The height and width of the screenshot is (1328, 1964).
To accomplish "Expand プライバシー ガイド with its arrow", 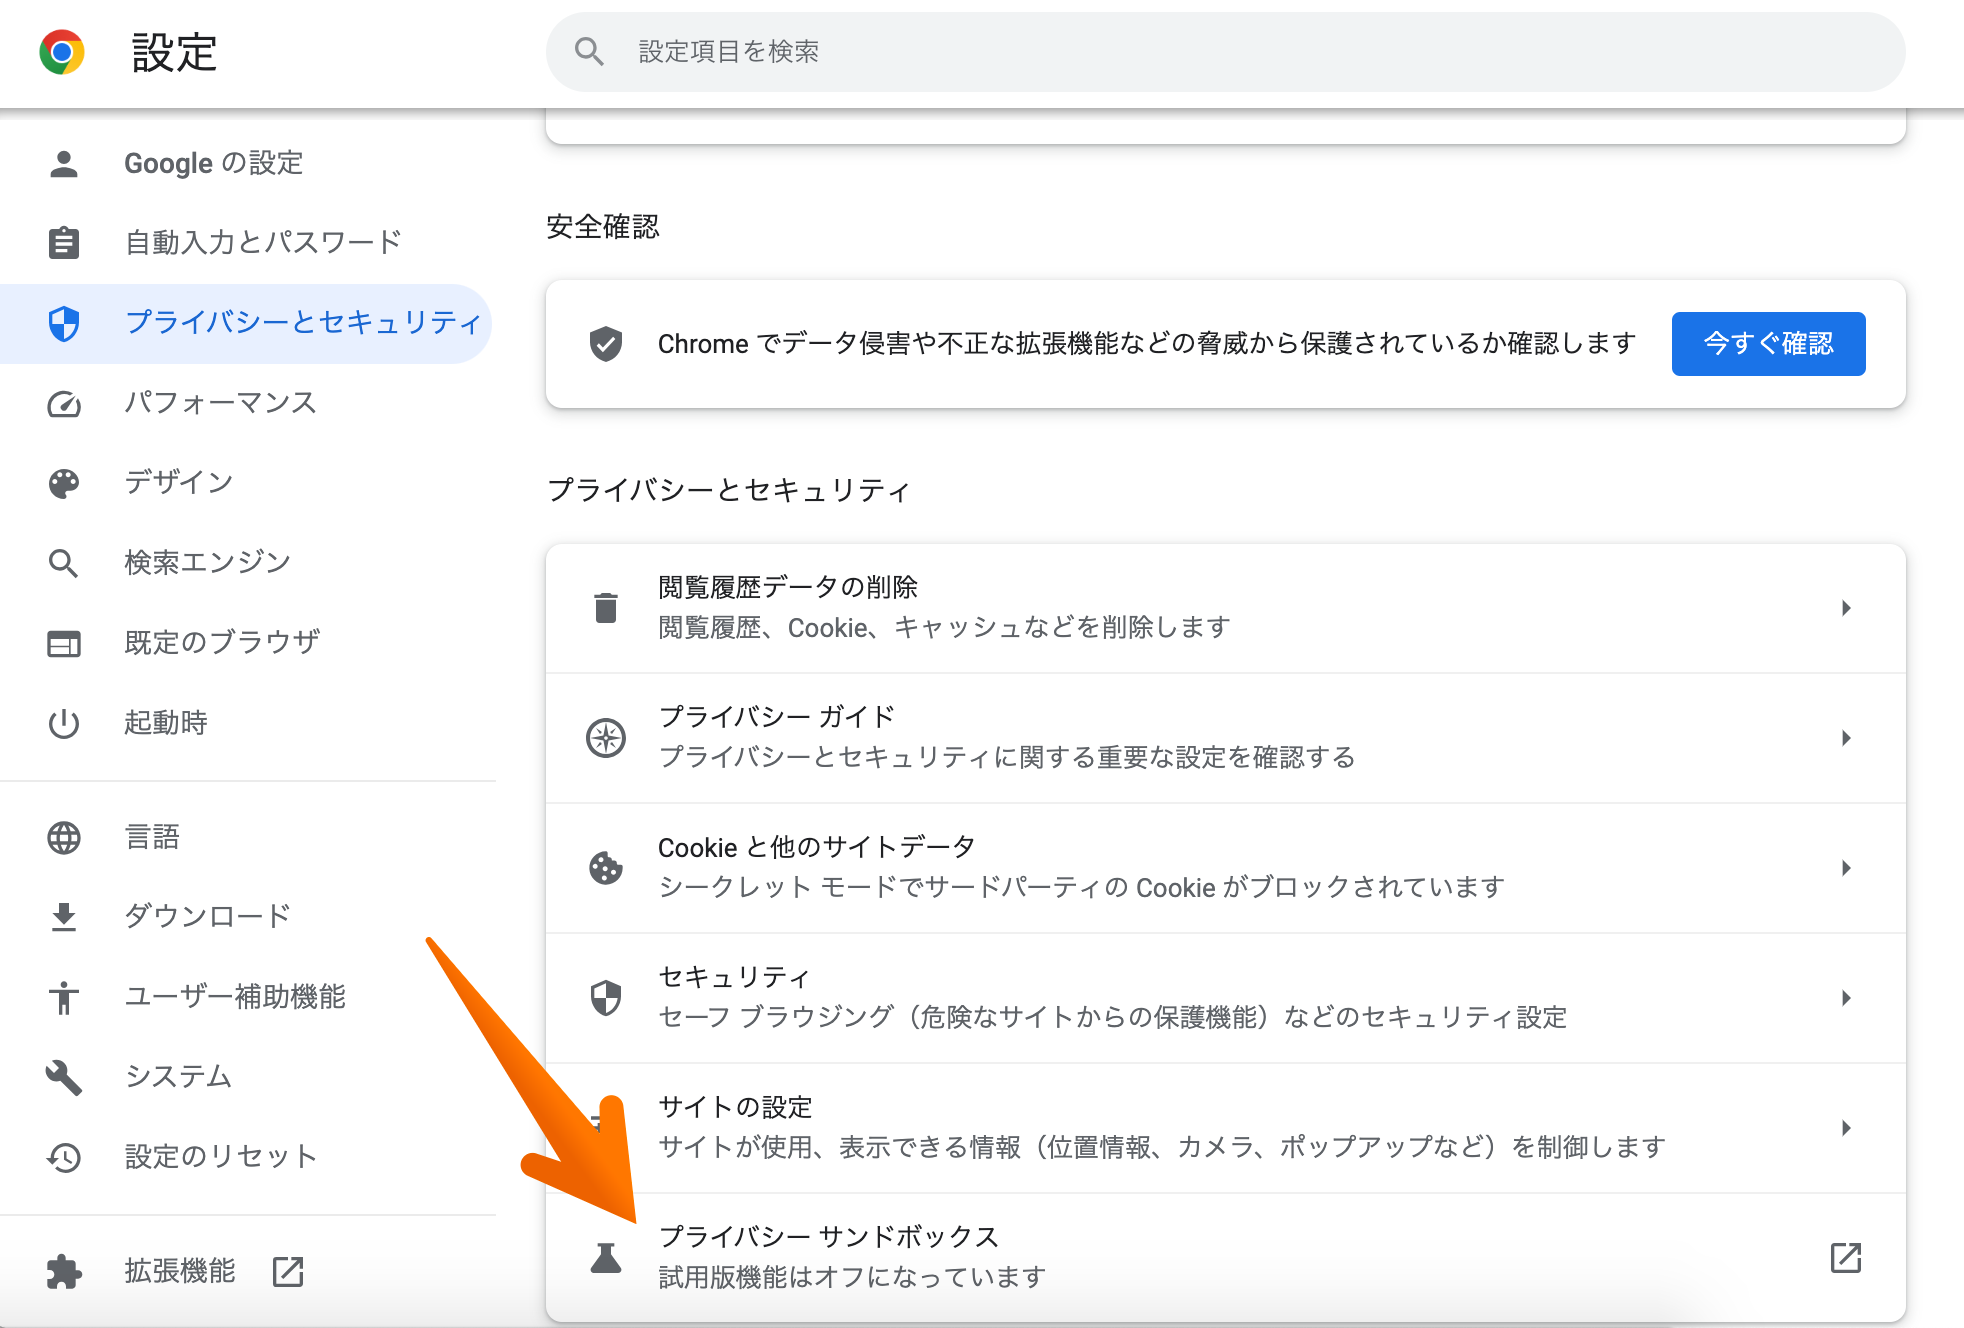I will click(1846, 738).
